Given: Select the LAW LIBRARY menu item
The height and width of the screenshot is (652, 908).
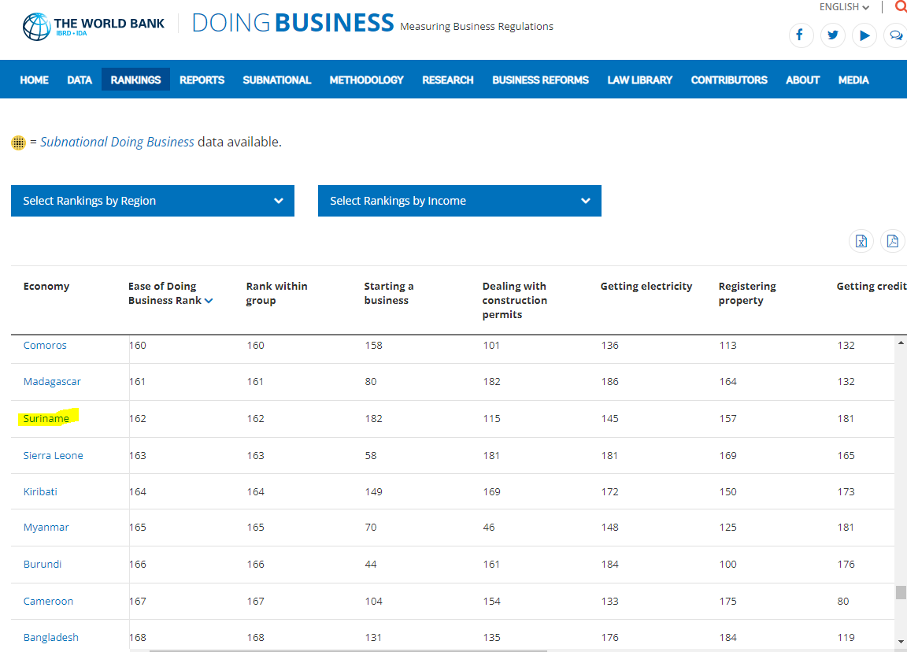Looking at the screenshot, I should 639,80.
